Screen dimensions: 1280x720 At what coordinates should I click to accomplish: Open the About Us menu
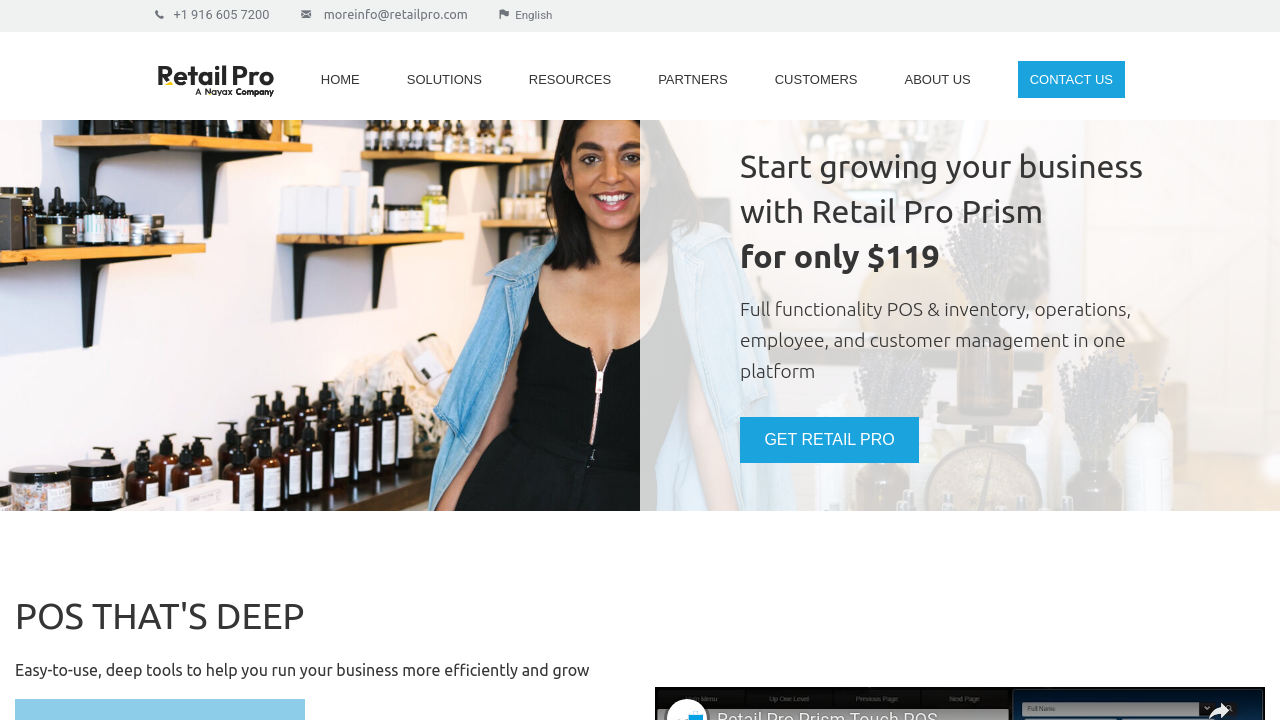(x=937, y=80)
